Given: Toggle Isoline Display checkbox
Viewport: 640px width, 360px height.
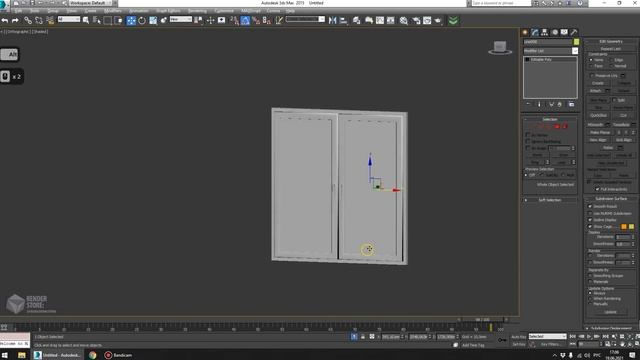Looking at the screenshot, I should [590, 220].
